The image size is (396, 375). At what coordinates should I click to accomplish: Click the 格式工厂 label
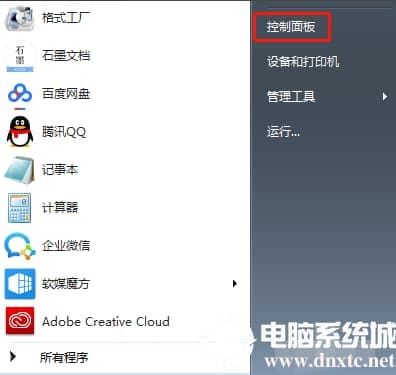66,17
